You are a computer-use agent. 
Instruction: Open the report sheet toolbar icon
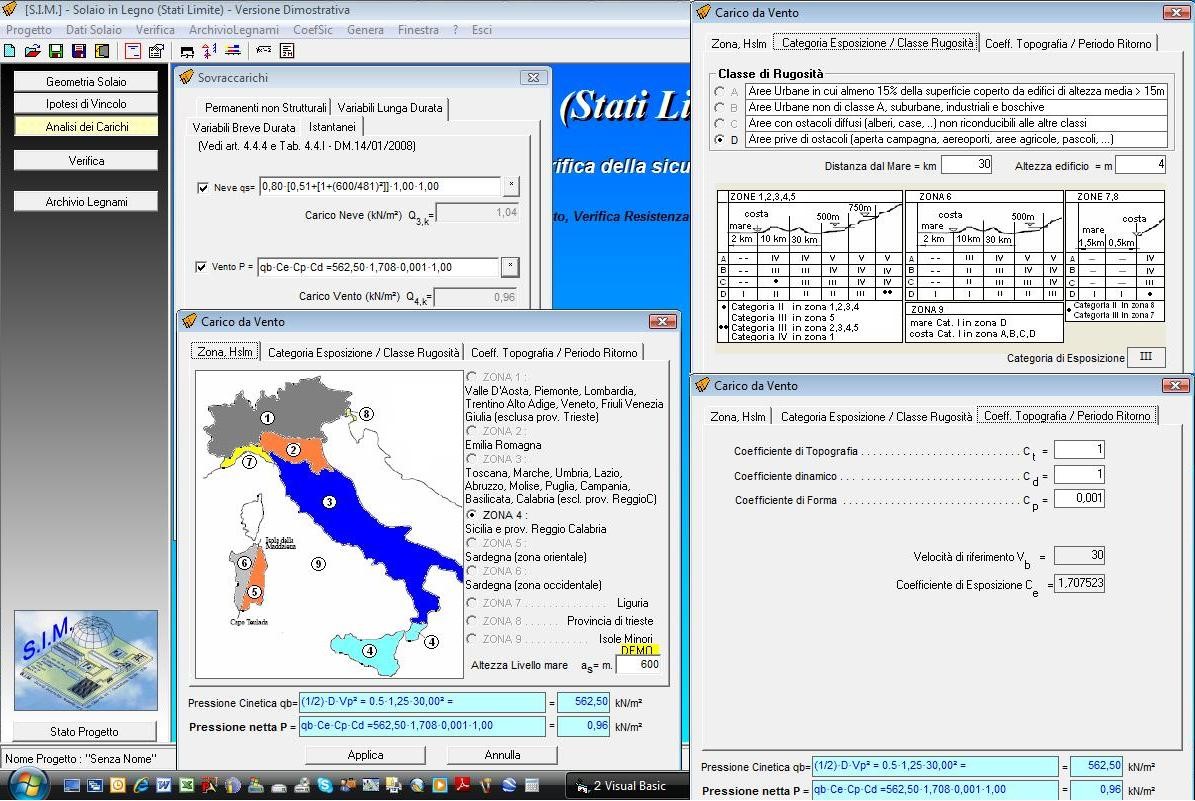coord(287,51)
